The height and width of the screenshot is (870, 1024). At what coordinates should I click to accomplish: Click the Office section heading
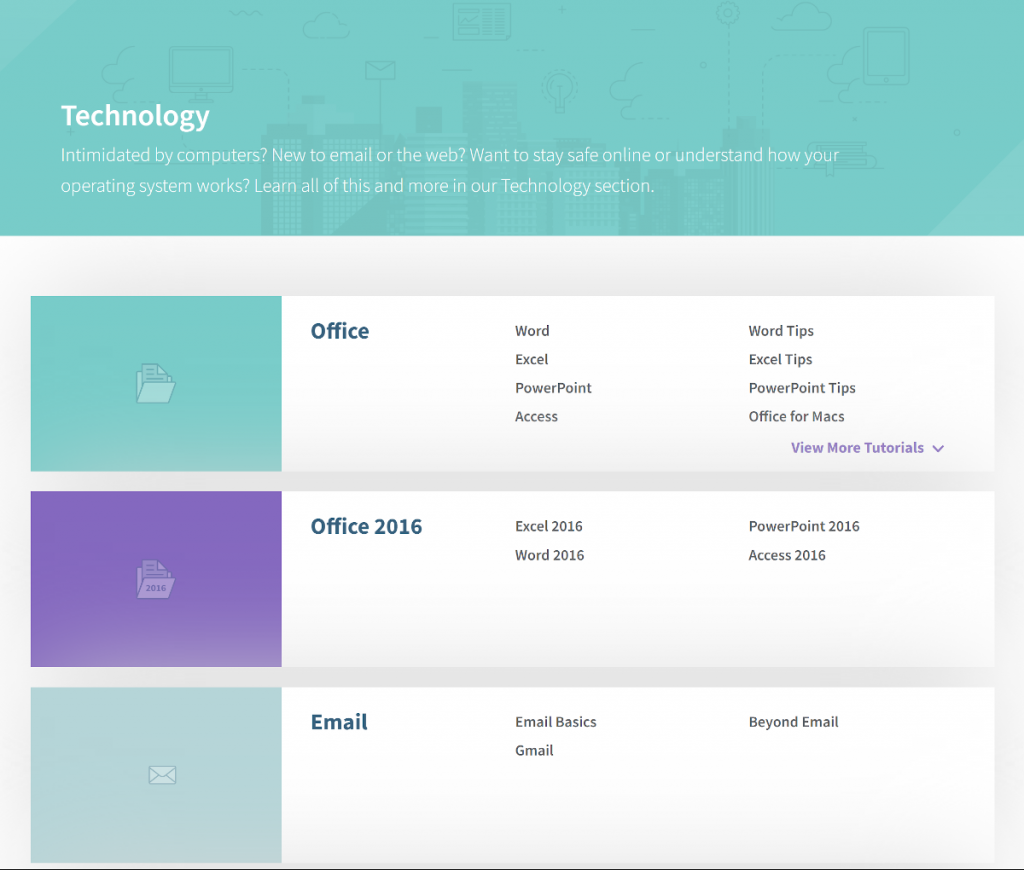click(x=340, y=332)
